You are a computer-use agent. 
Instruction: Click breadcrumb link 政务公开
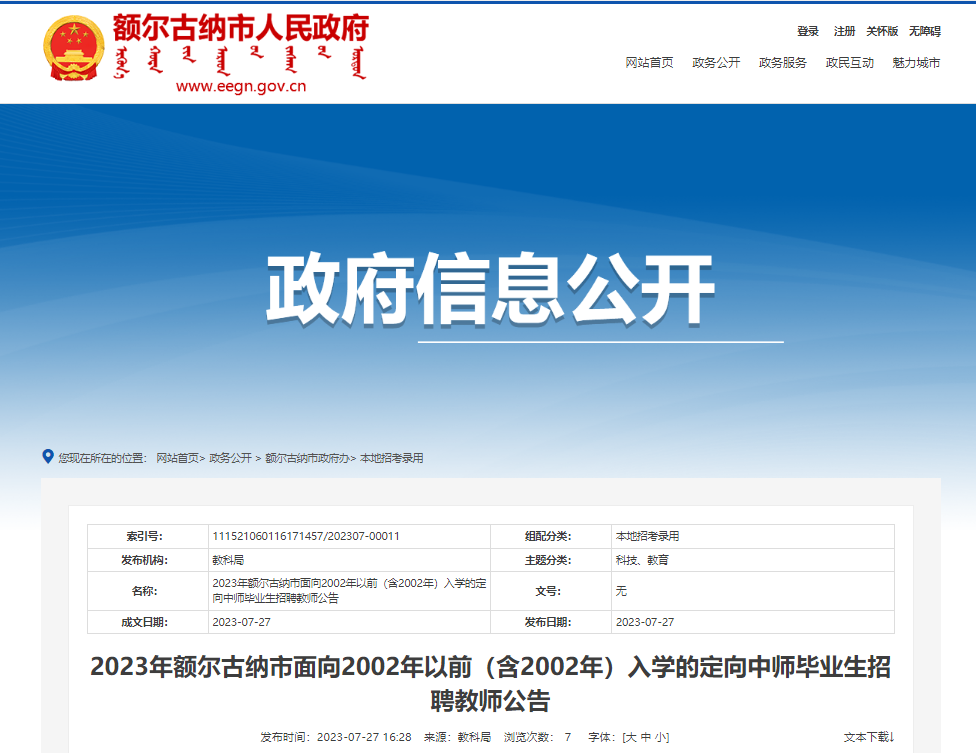[x=230, y=458]
